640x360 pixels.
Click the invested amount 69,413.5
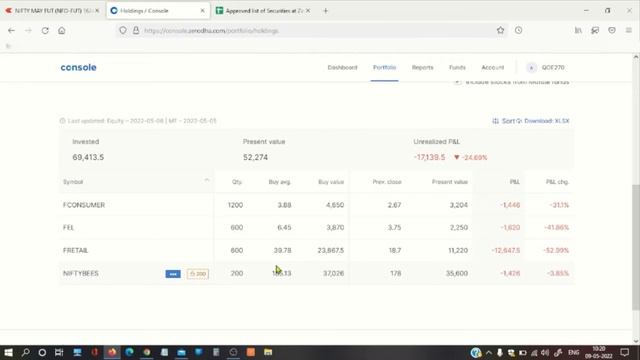tap(88, 157)
